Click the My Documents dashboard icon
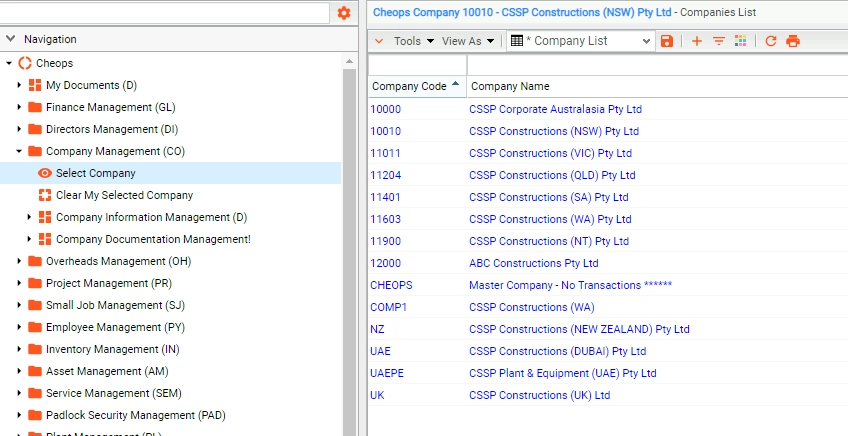This screenshot has width=848, height=436. (x=35, y=85)
